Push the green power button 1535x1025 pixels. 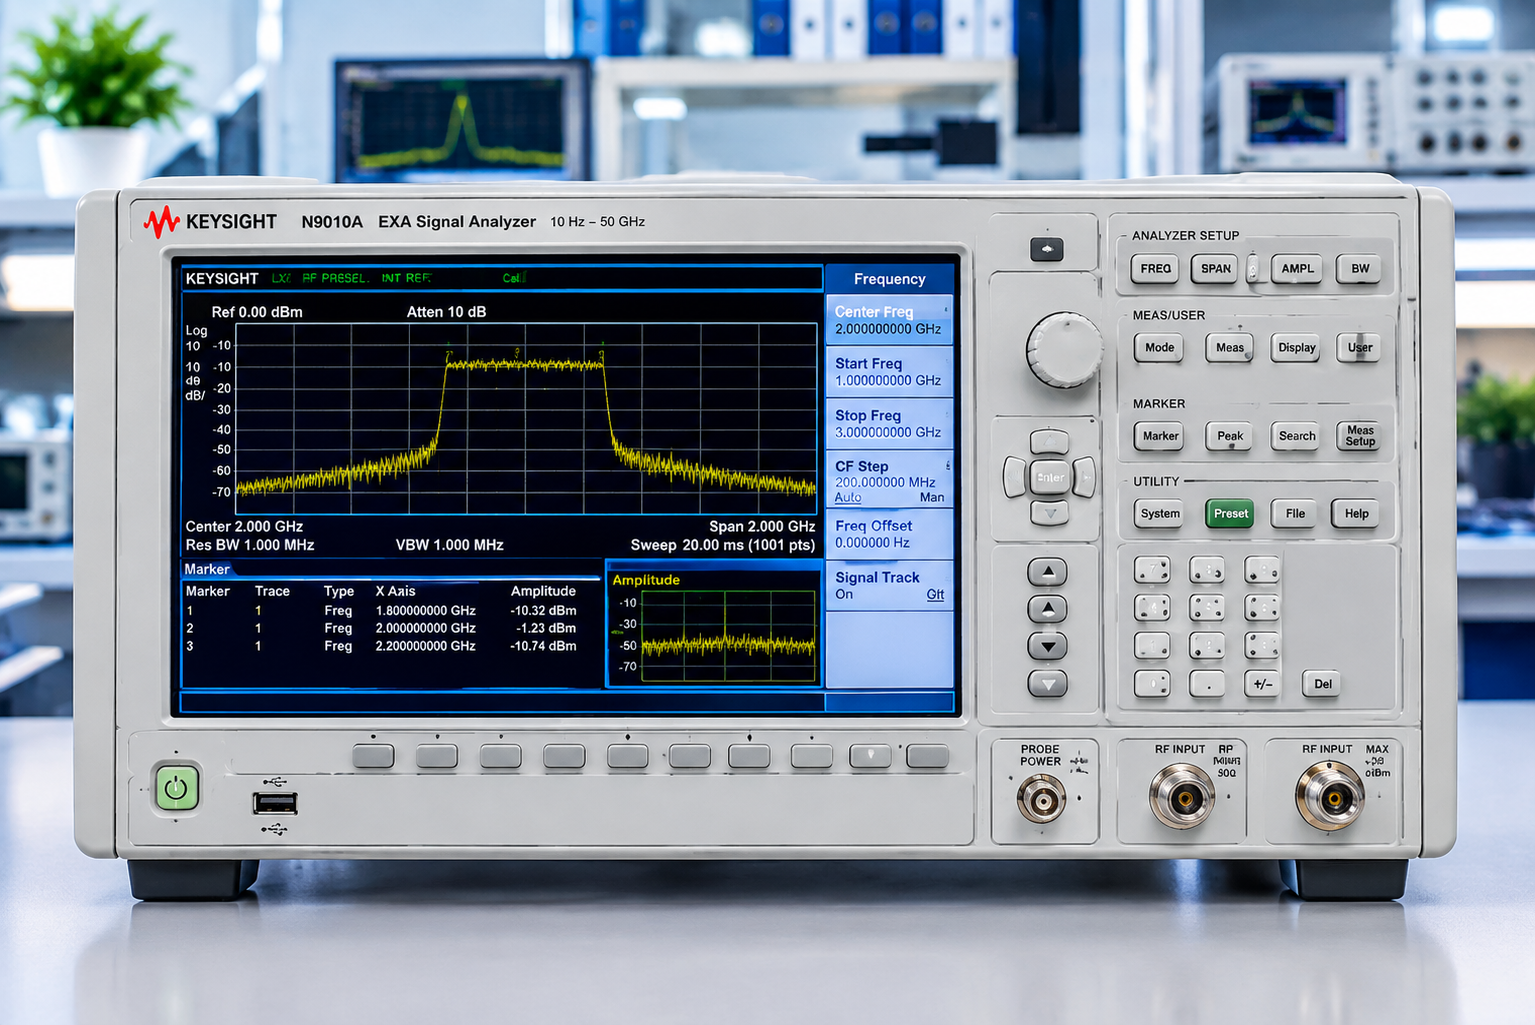pyautogui.click(x=176, y=788)
